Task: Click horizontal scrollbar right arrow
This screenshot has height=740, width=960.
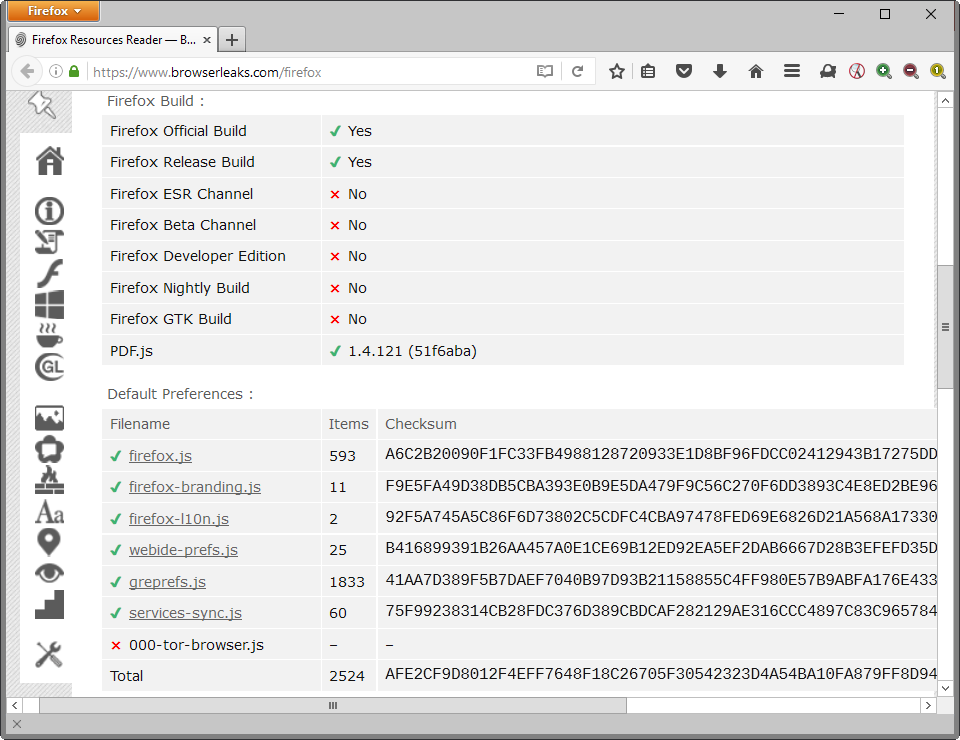Action: click(x=928, y=705)
